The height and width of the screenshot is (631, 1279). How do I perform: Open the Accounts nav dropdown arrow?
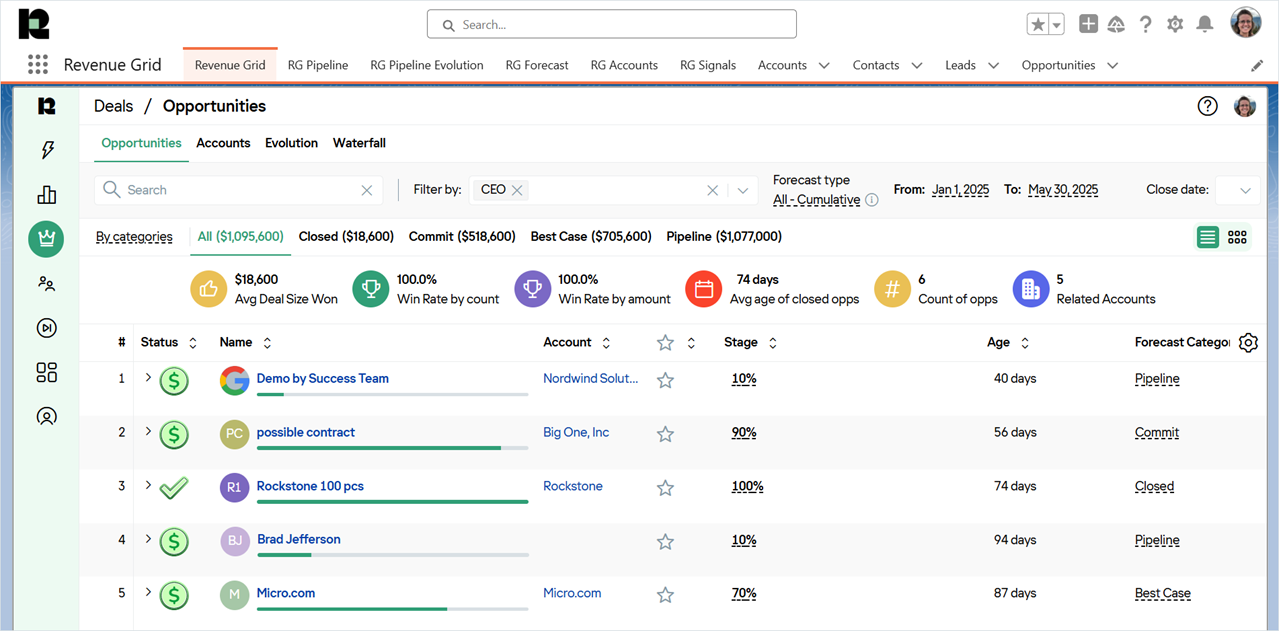tap(824, 65)
